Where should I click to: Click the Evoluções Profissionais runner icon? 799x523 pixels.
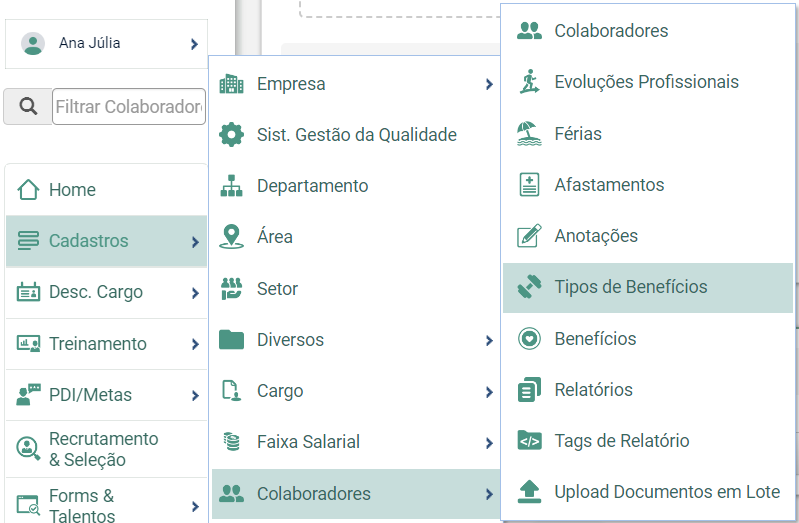point(529,82)
